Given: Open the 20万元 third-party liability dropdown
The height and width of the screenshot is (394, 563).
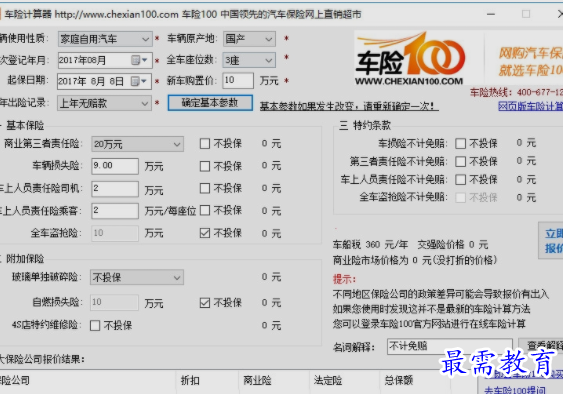Looking at the screenshot, I should tap(137, 144).
